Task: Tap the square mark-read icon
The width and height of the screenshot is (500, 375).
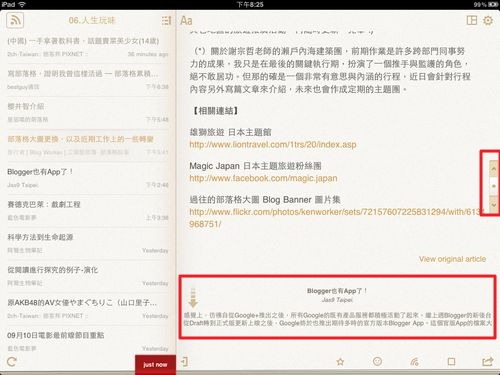Action: (451, 362)
